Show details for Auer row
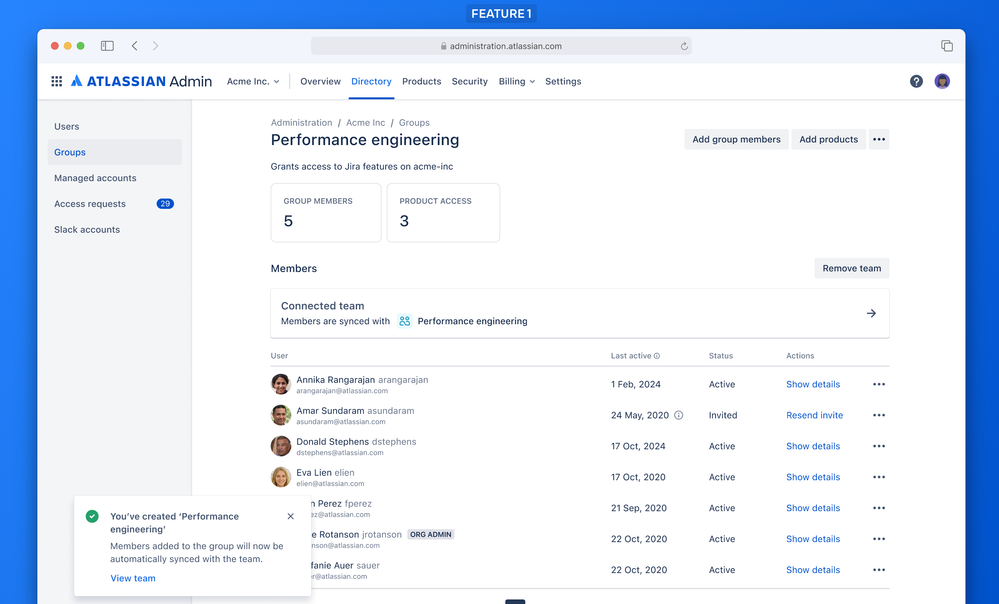 [813, 570]
